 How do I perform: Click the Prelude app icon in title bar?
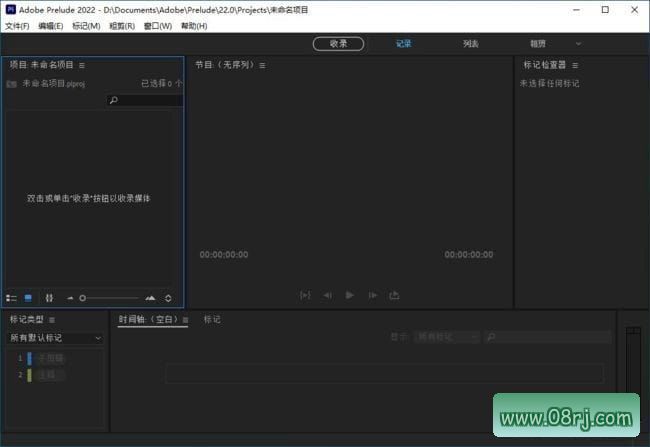pyautogui.click(x=11, y=10)
